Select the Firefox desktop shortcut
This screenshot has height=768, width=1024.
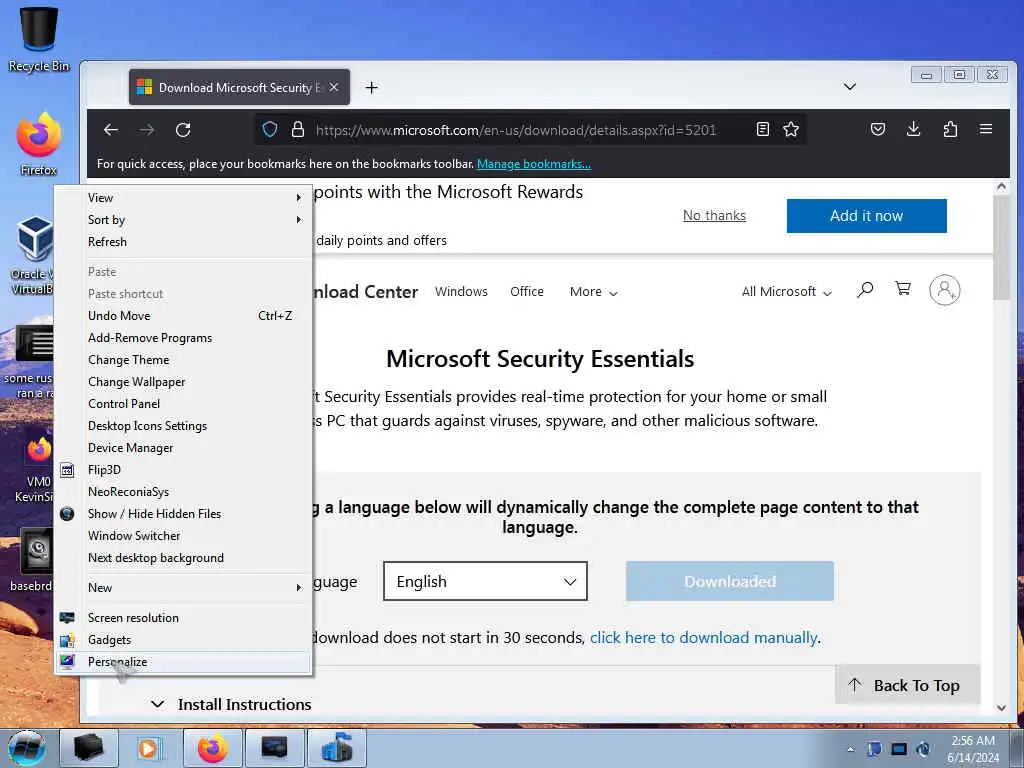pos(39,144)
